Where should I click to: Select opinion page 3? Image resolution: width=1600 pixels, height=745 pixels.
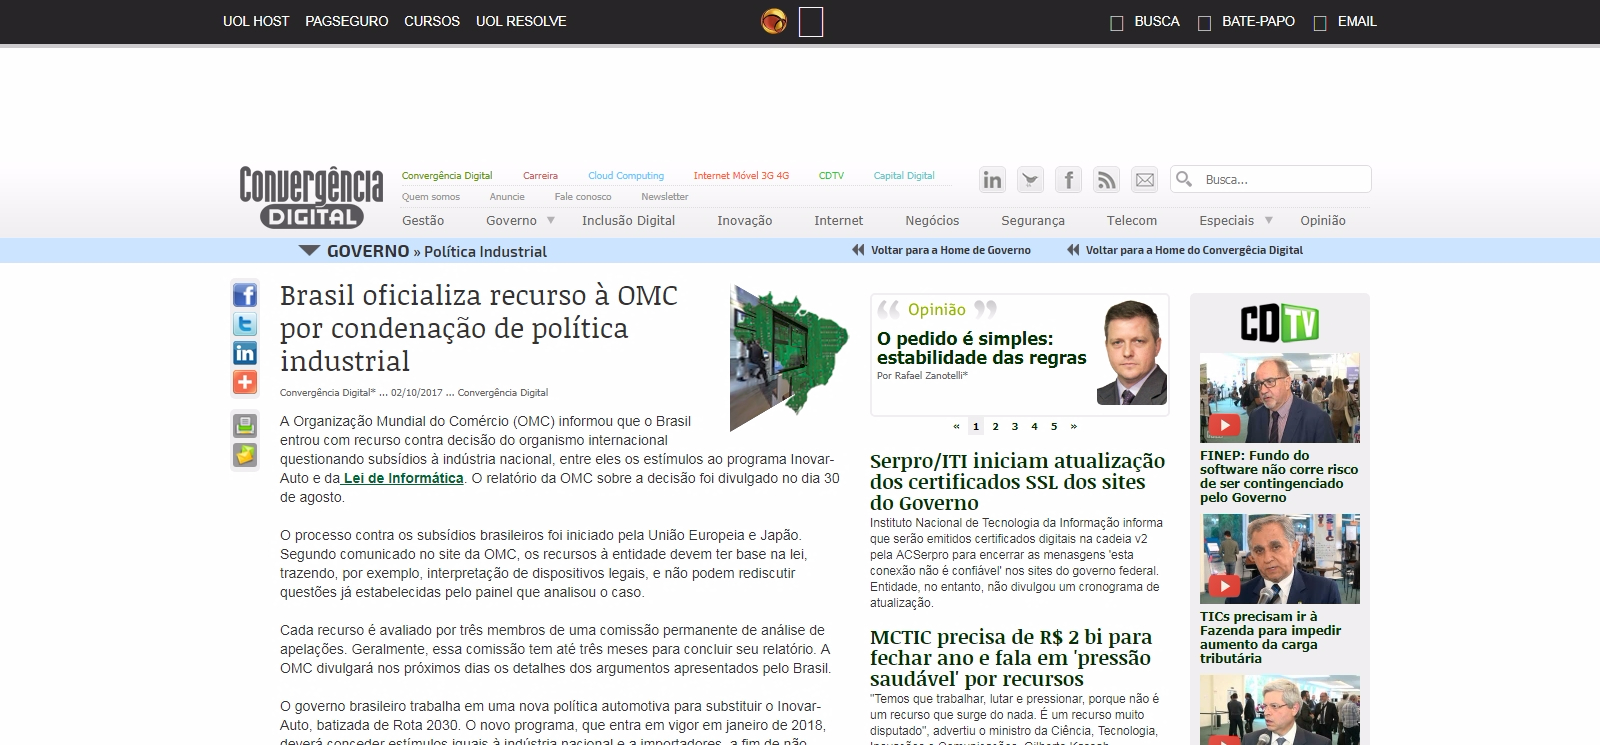pyautogui.click(x=1015, y=426)
